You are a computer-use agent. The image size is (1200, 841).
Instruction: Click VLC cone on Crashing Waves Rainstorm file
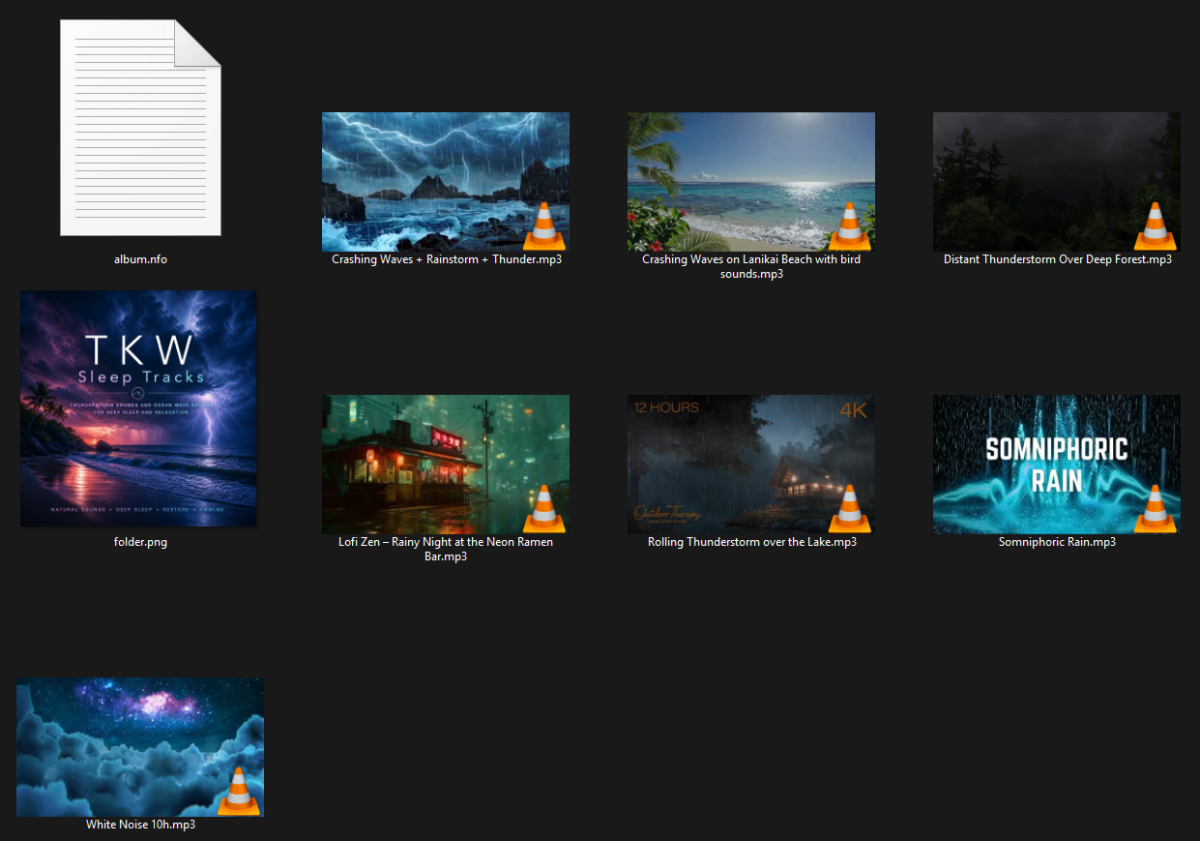tap(544, 225)
